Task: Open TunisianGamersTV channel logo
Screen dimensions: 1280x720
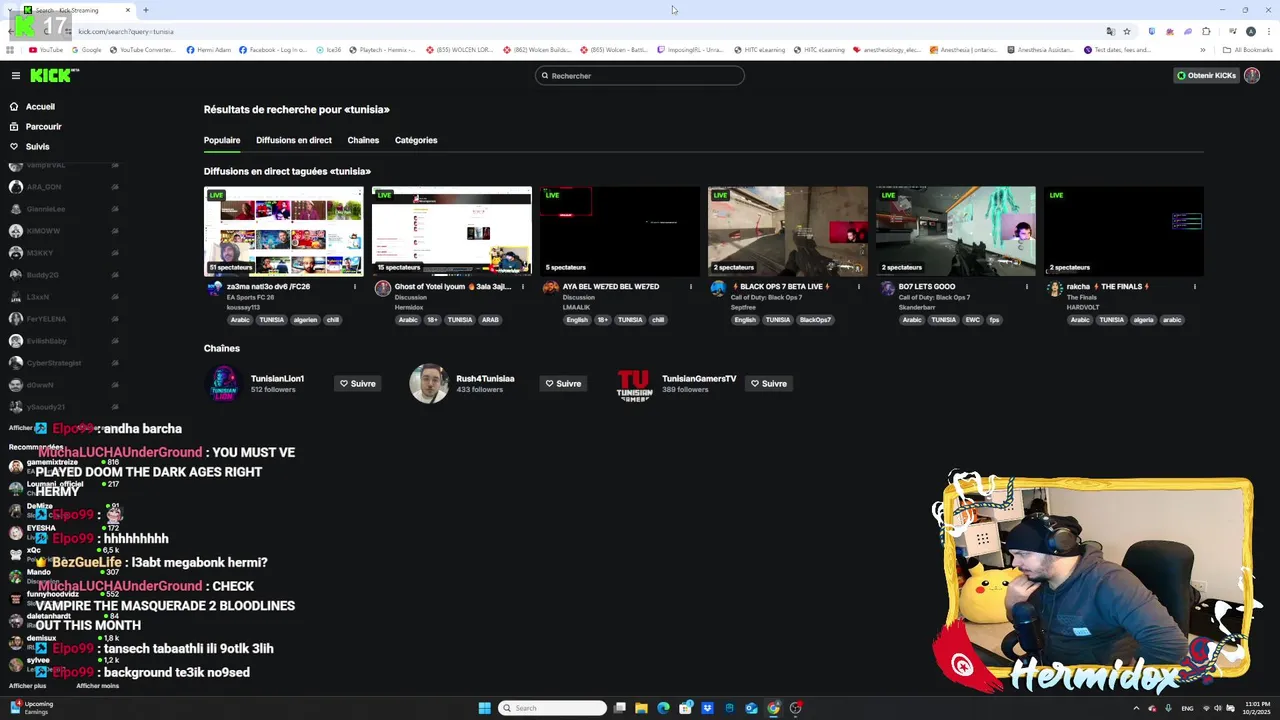Action: (634, 384)
